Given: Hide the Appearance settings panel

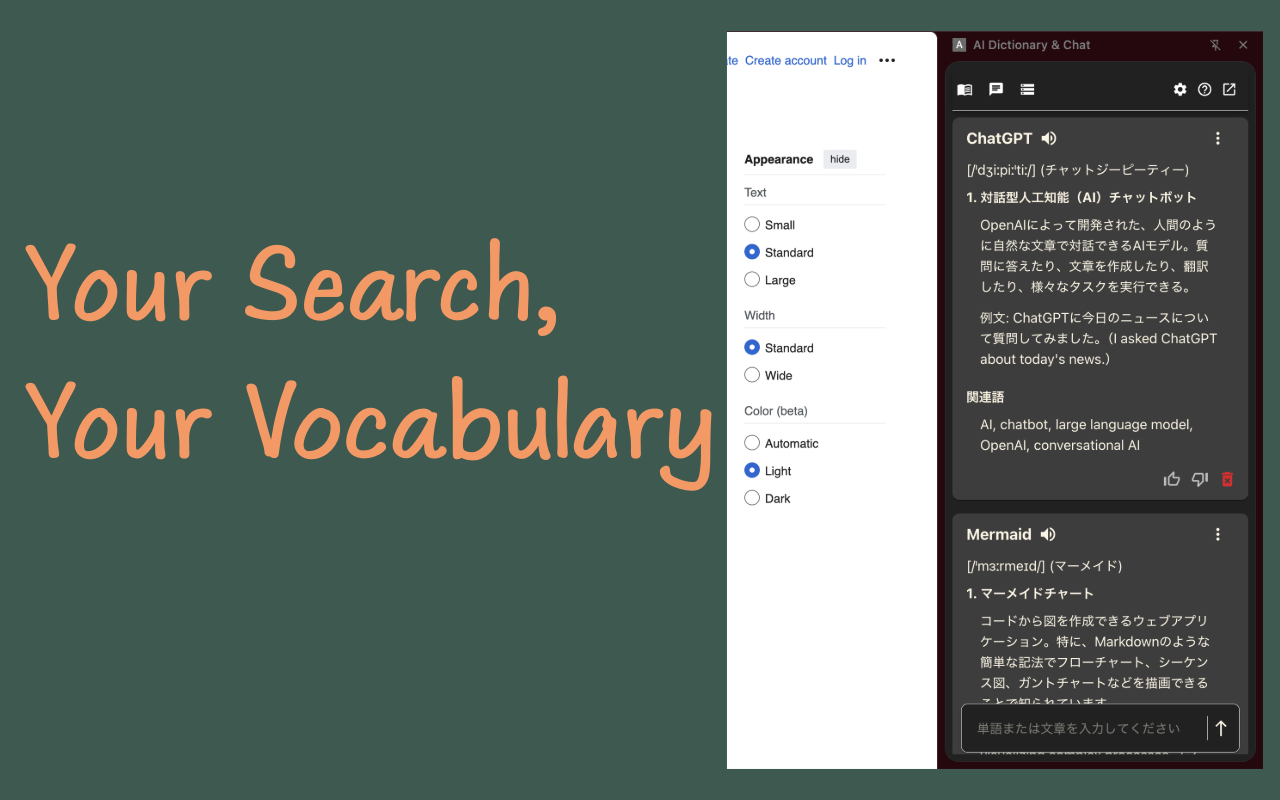Looking at the screenshot, I should (x=840, y=159).
